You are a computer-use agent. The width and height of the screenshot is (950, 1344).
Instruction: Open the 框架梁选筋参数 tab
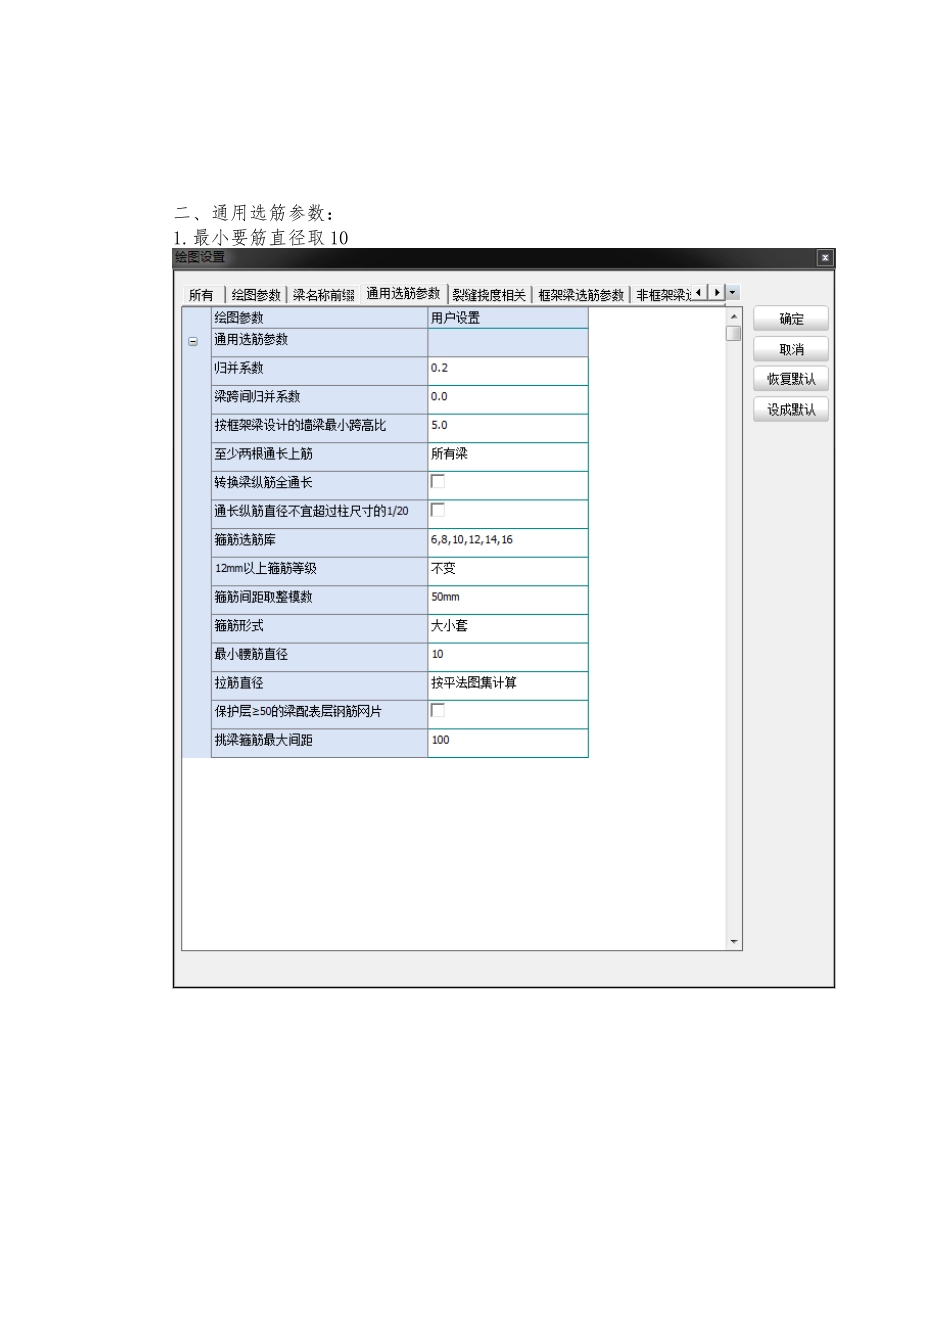coord(580,295)
